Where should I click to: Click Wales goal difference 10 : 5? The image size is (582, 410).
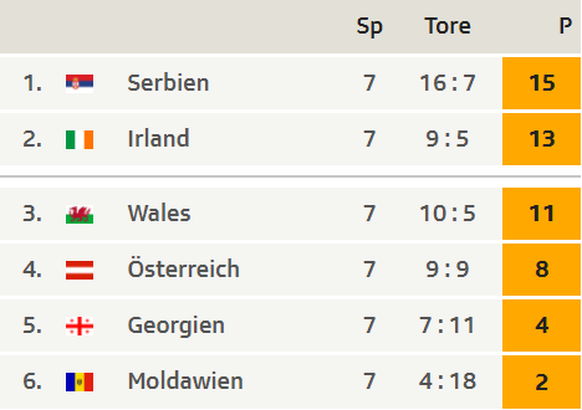point(448,214)
